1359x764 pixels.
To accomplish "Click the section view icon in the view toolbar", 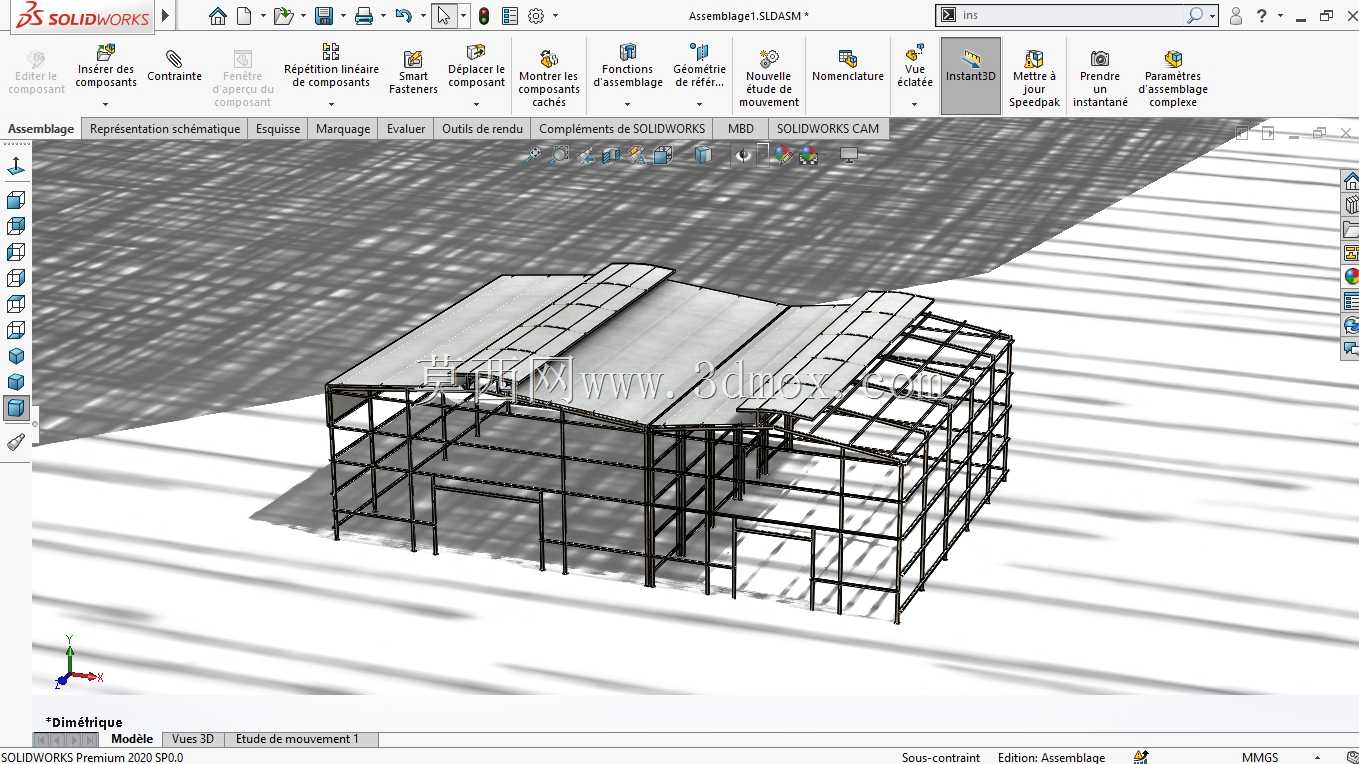I will (x=611, y=155).
